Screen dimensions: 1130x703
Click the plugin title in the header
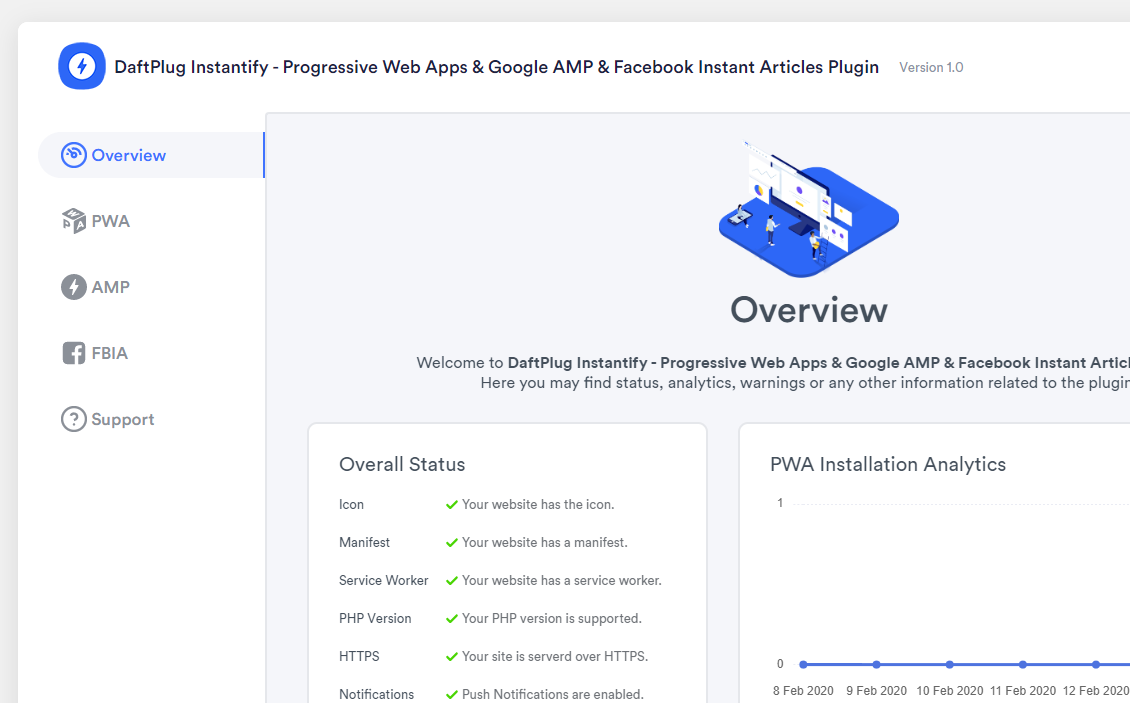pyautogui.click(x=497, y=67)
